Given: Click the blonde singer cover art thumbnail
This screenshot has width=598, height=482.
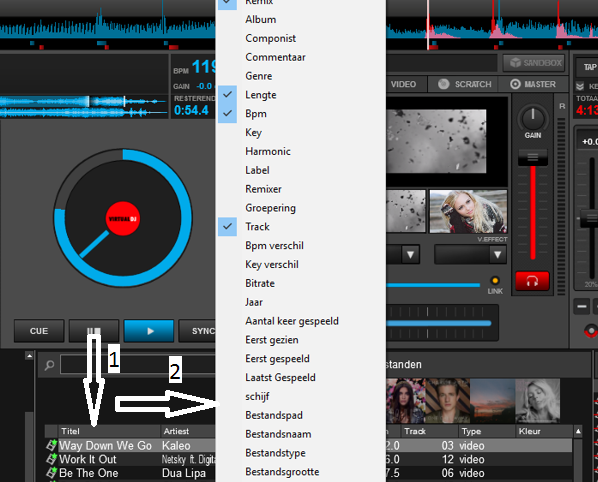Looking at the screenshot, I should [537, 400].
